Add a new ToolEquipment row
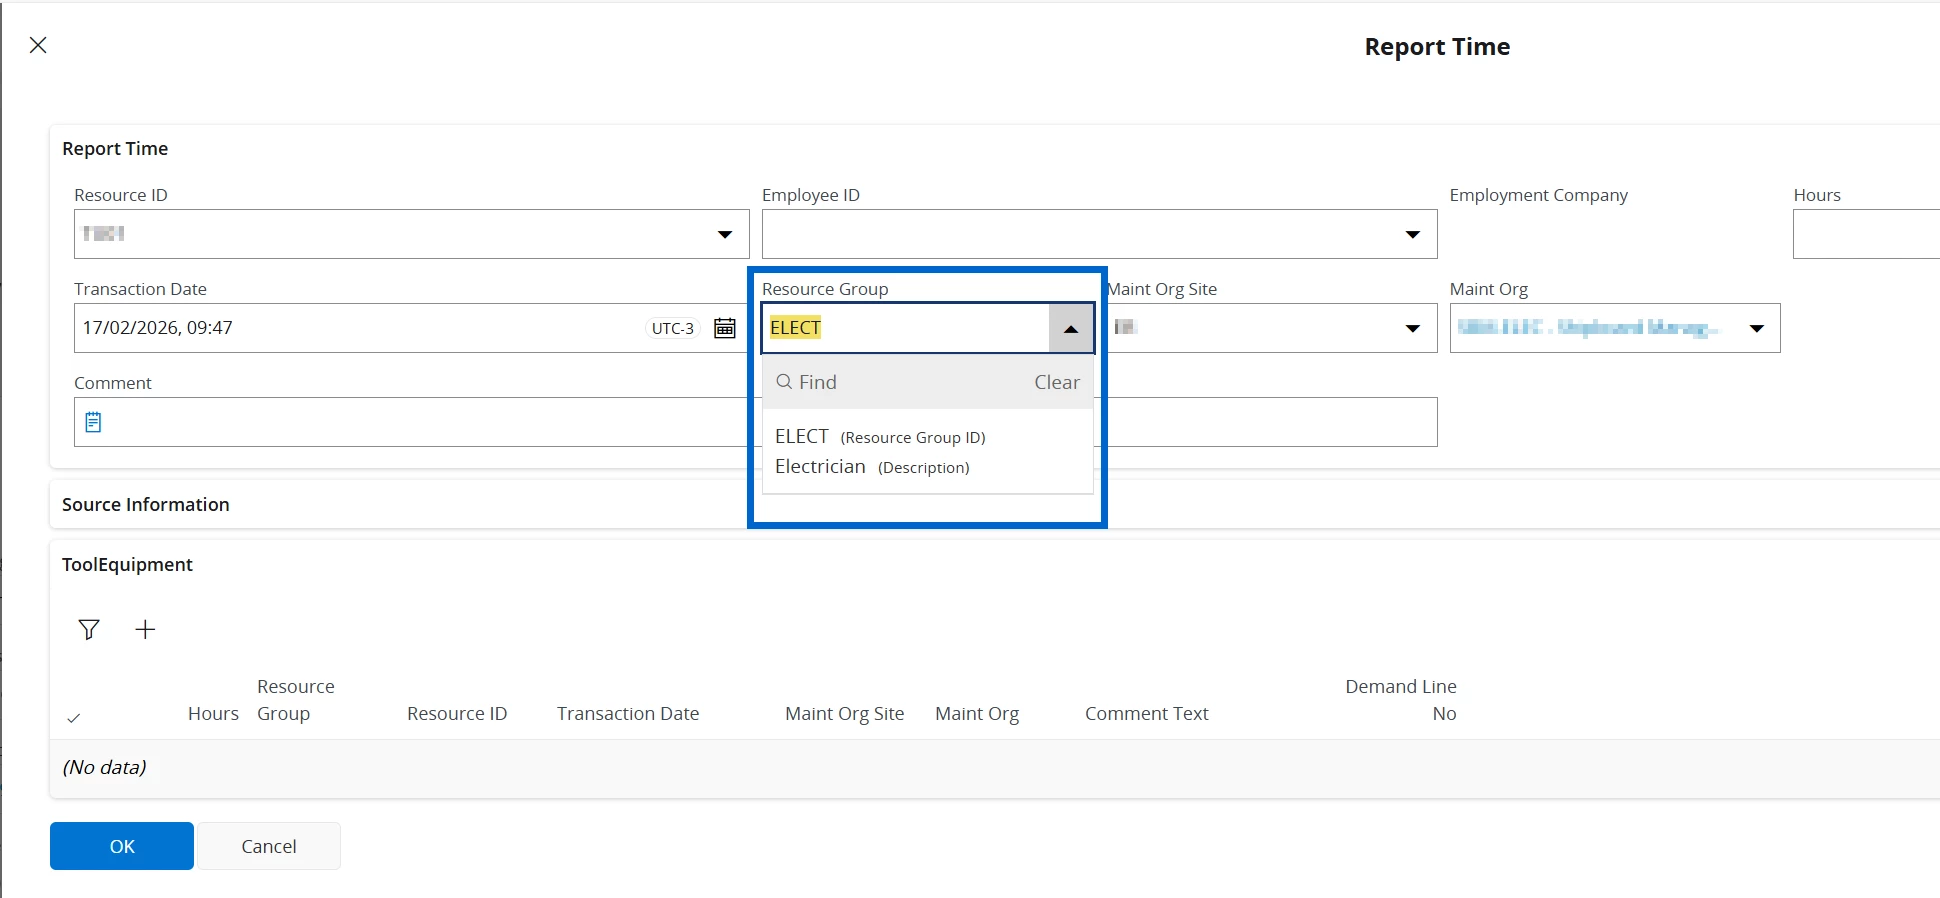 point(145,629)
